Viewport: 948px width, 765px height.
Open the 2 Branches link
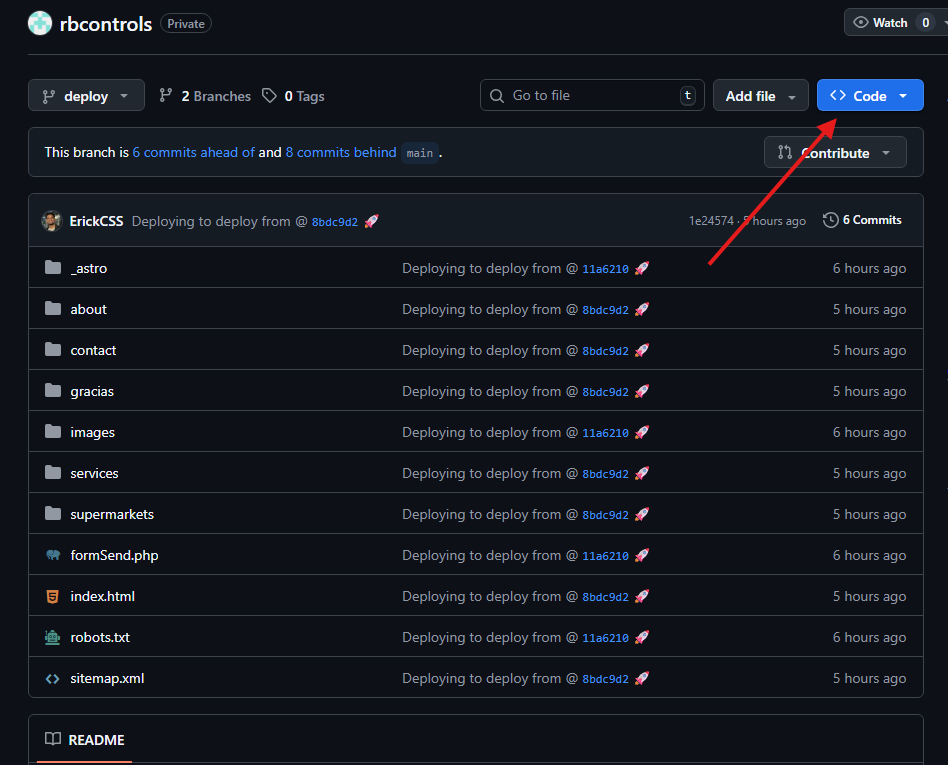[205, 96]
